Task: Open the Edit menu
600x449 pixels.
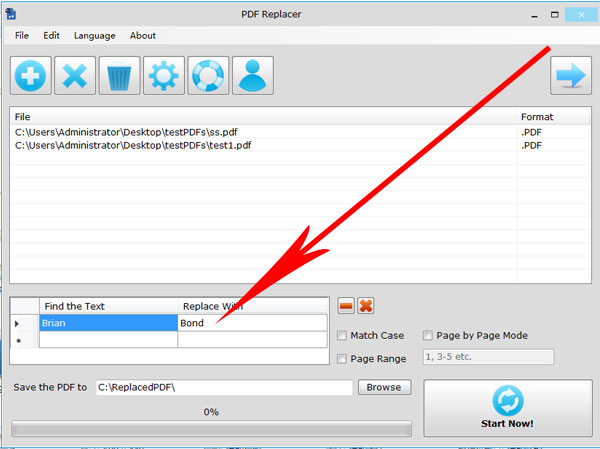Action: [x=51, y=36]
